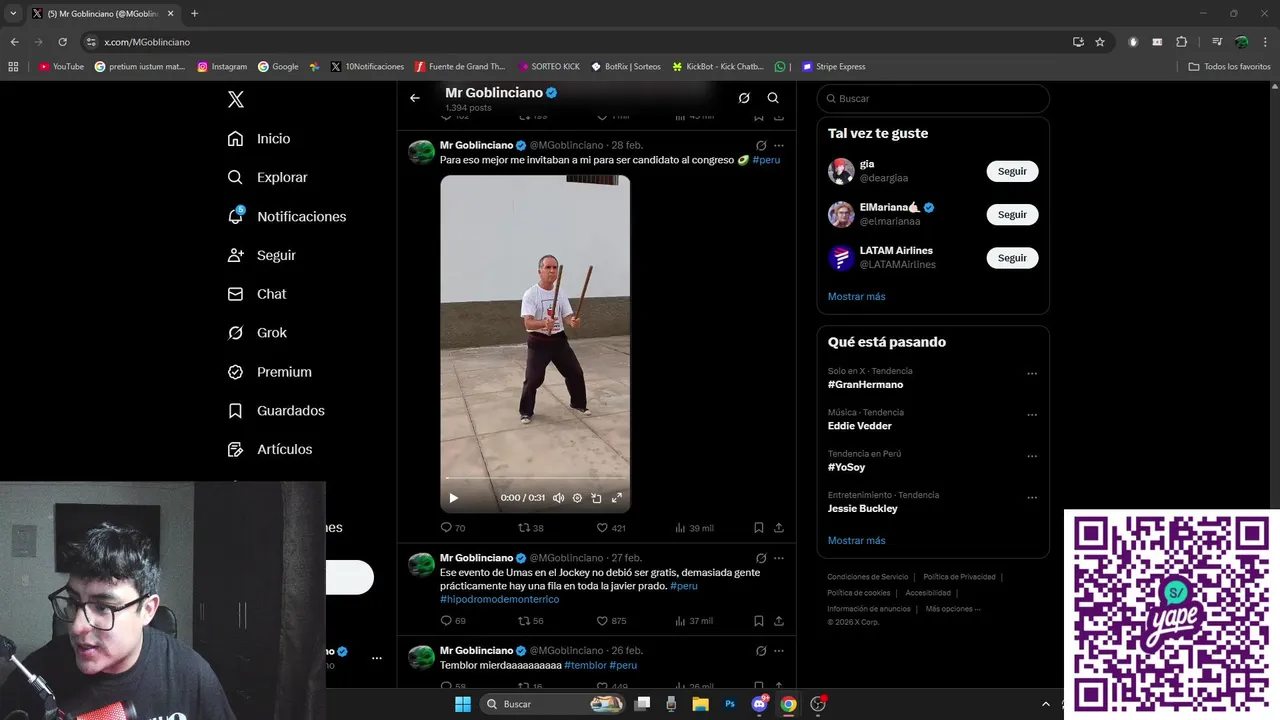Viewport: 1280px width, 720px height.
Task: Open Seguir in the sidebar
Action: coord(261,255)
